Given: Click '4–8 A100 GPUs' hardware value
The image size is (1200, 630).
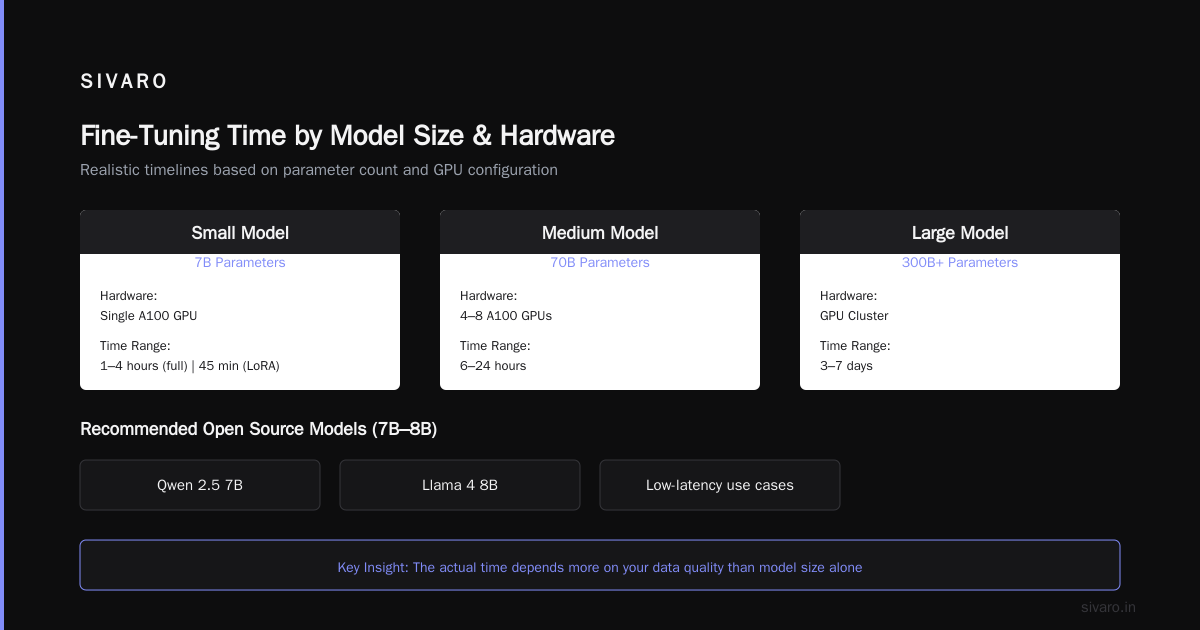Looking at the screenshot, I should tap(506, 316).
